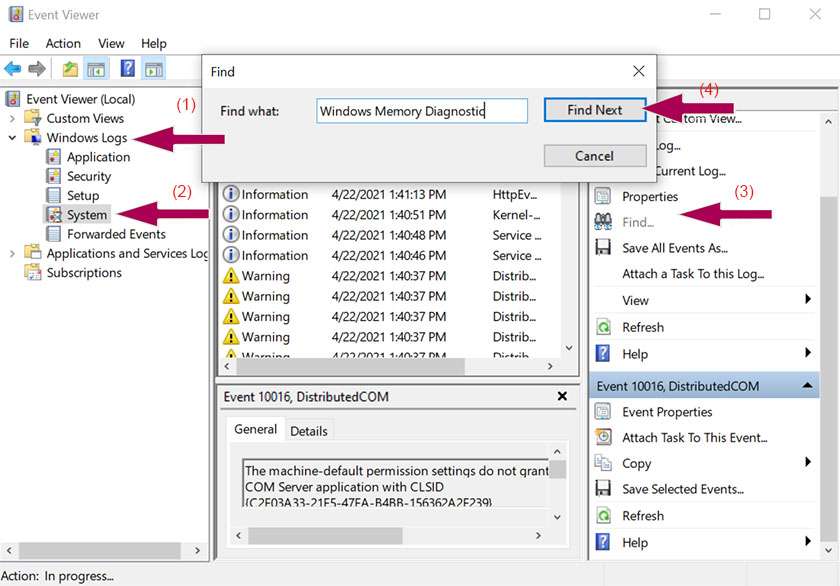Screen dimensions: 840x586
Task: Click the back arrow navigation icon
Action: (14, 67)
